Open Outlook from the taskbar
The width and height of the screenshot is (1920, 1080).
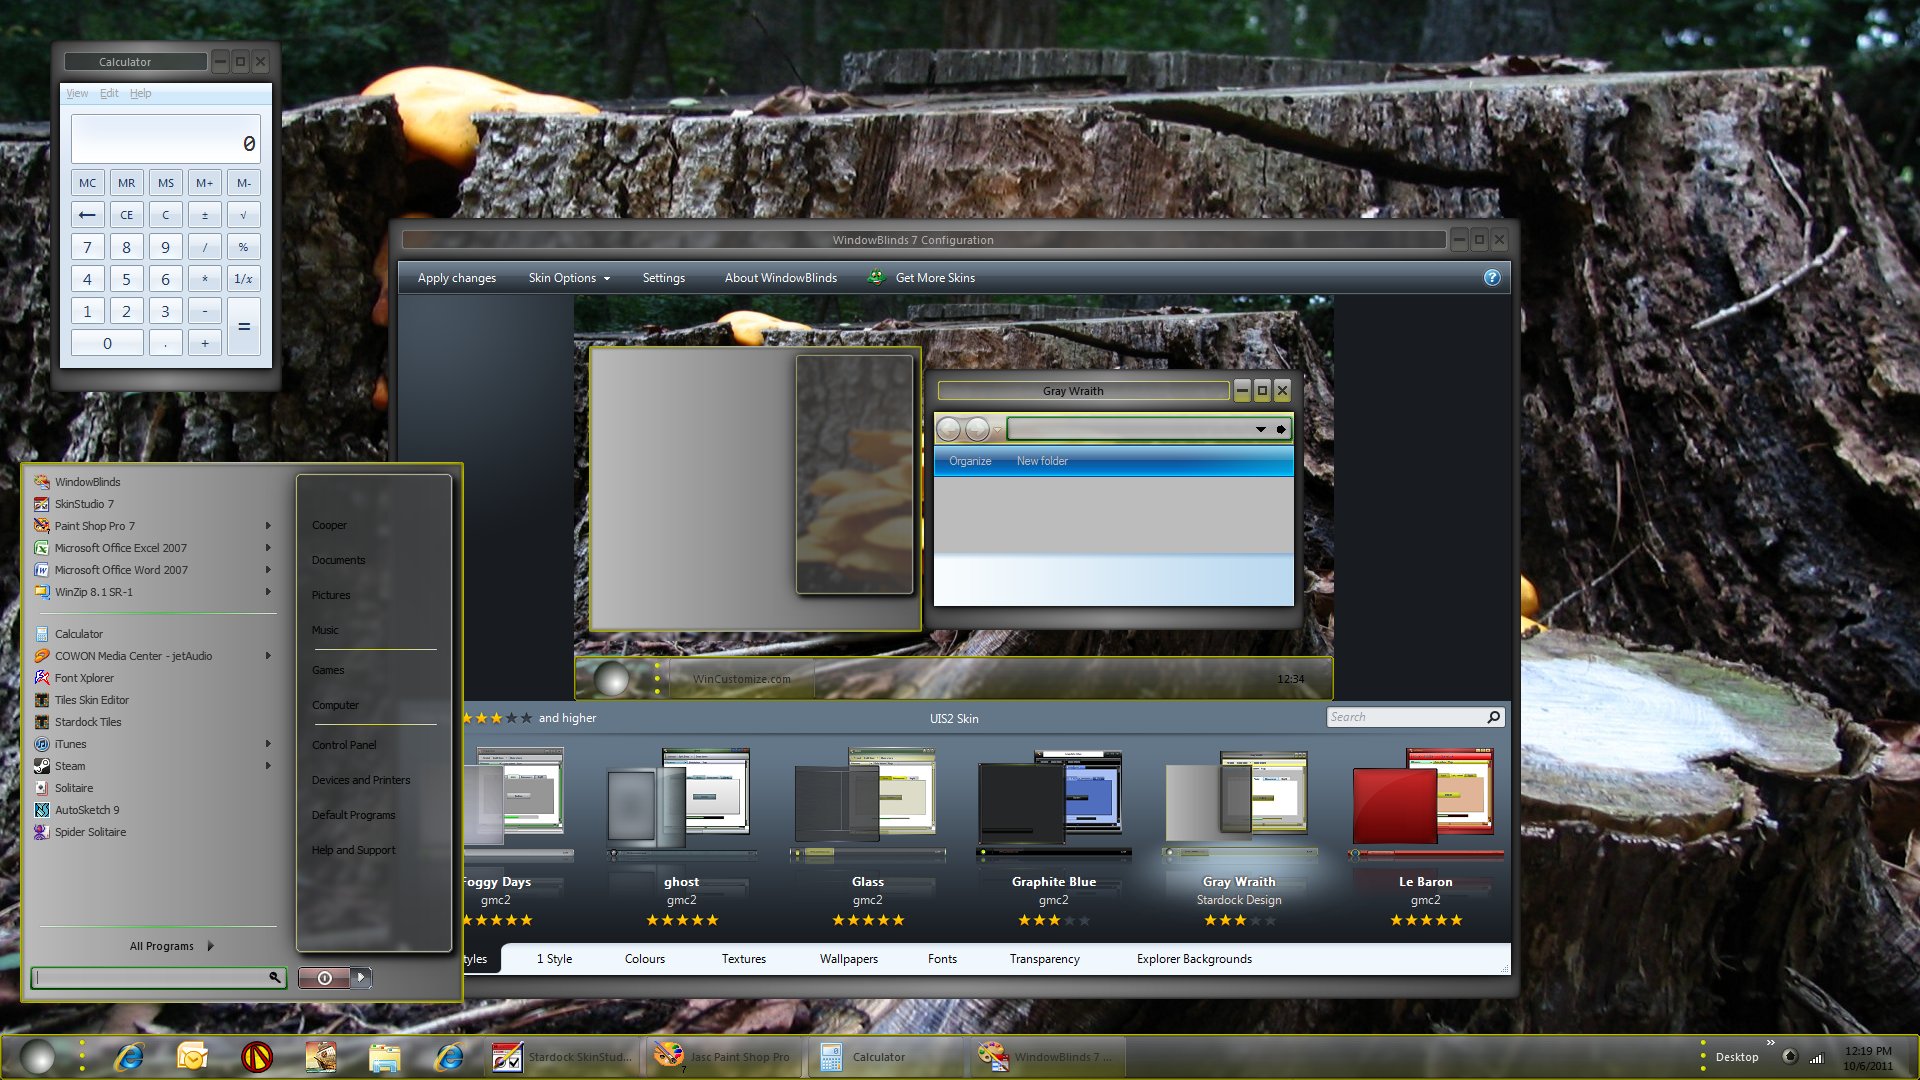192,1056
